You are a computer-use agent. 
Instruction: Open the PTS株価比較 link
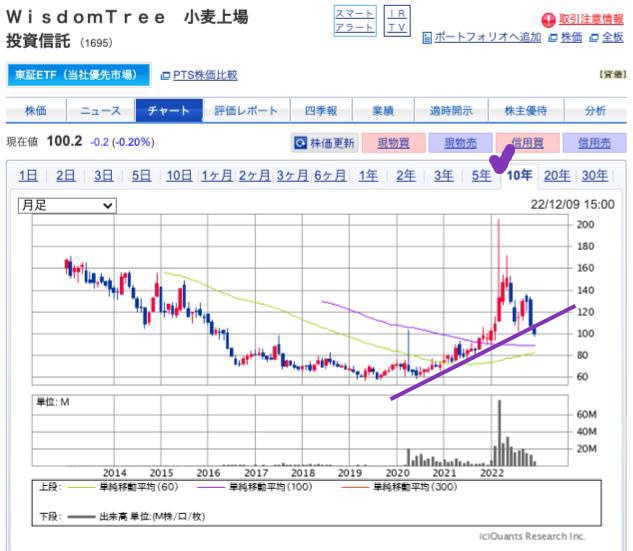click(x=205, y=75)
